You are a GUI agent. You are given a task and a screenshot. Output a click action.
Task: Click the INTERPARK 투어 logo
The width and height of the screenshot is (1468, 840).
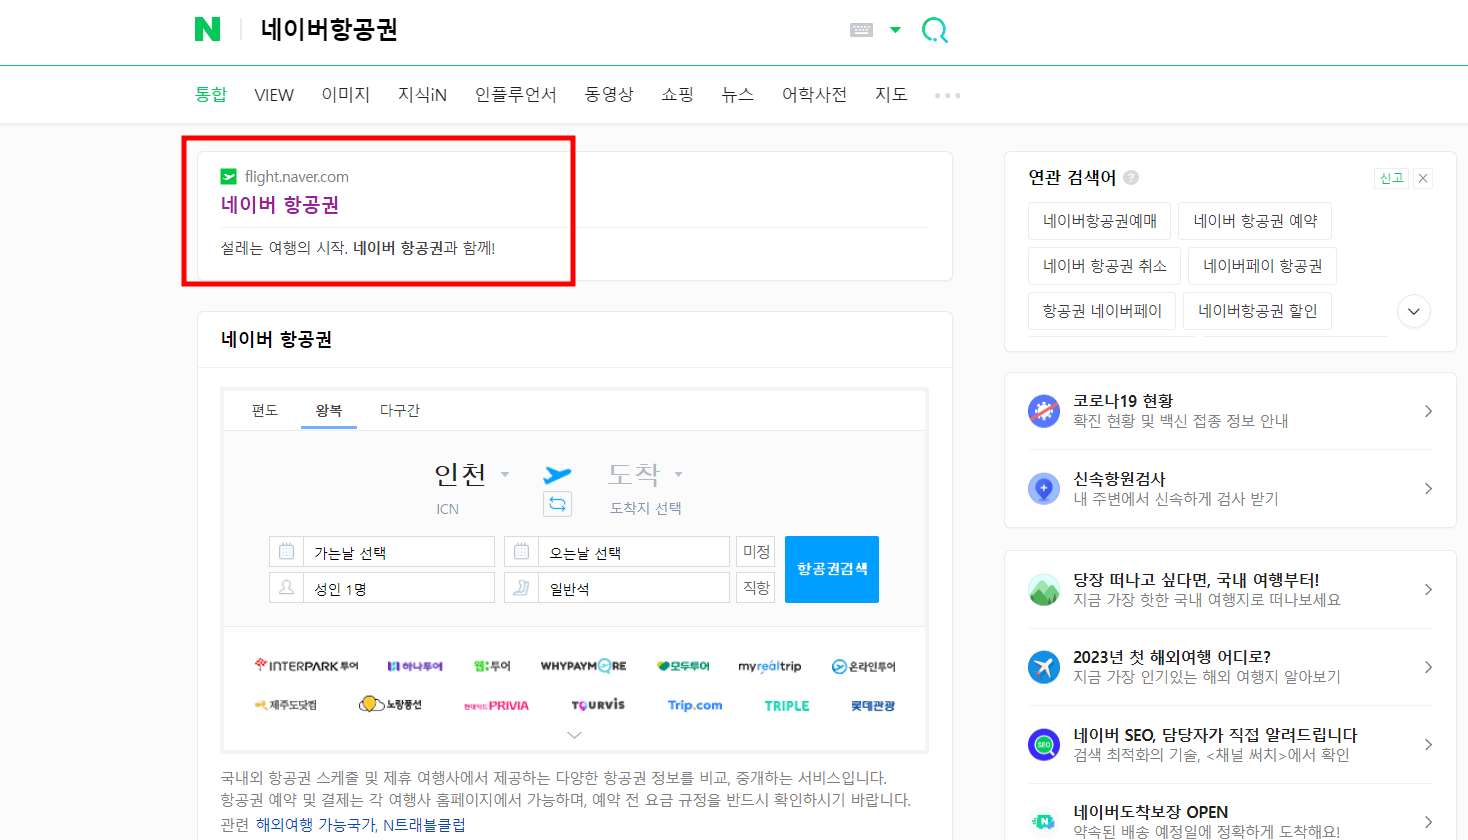(306, 666)
